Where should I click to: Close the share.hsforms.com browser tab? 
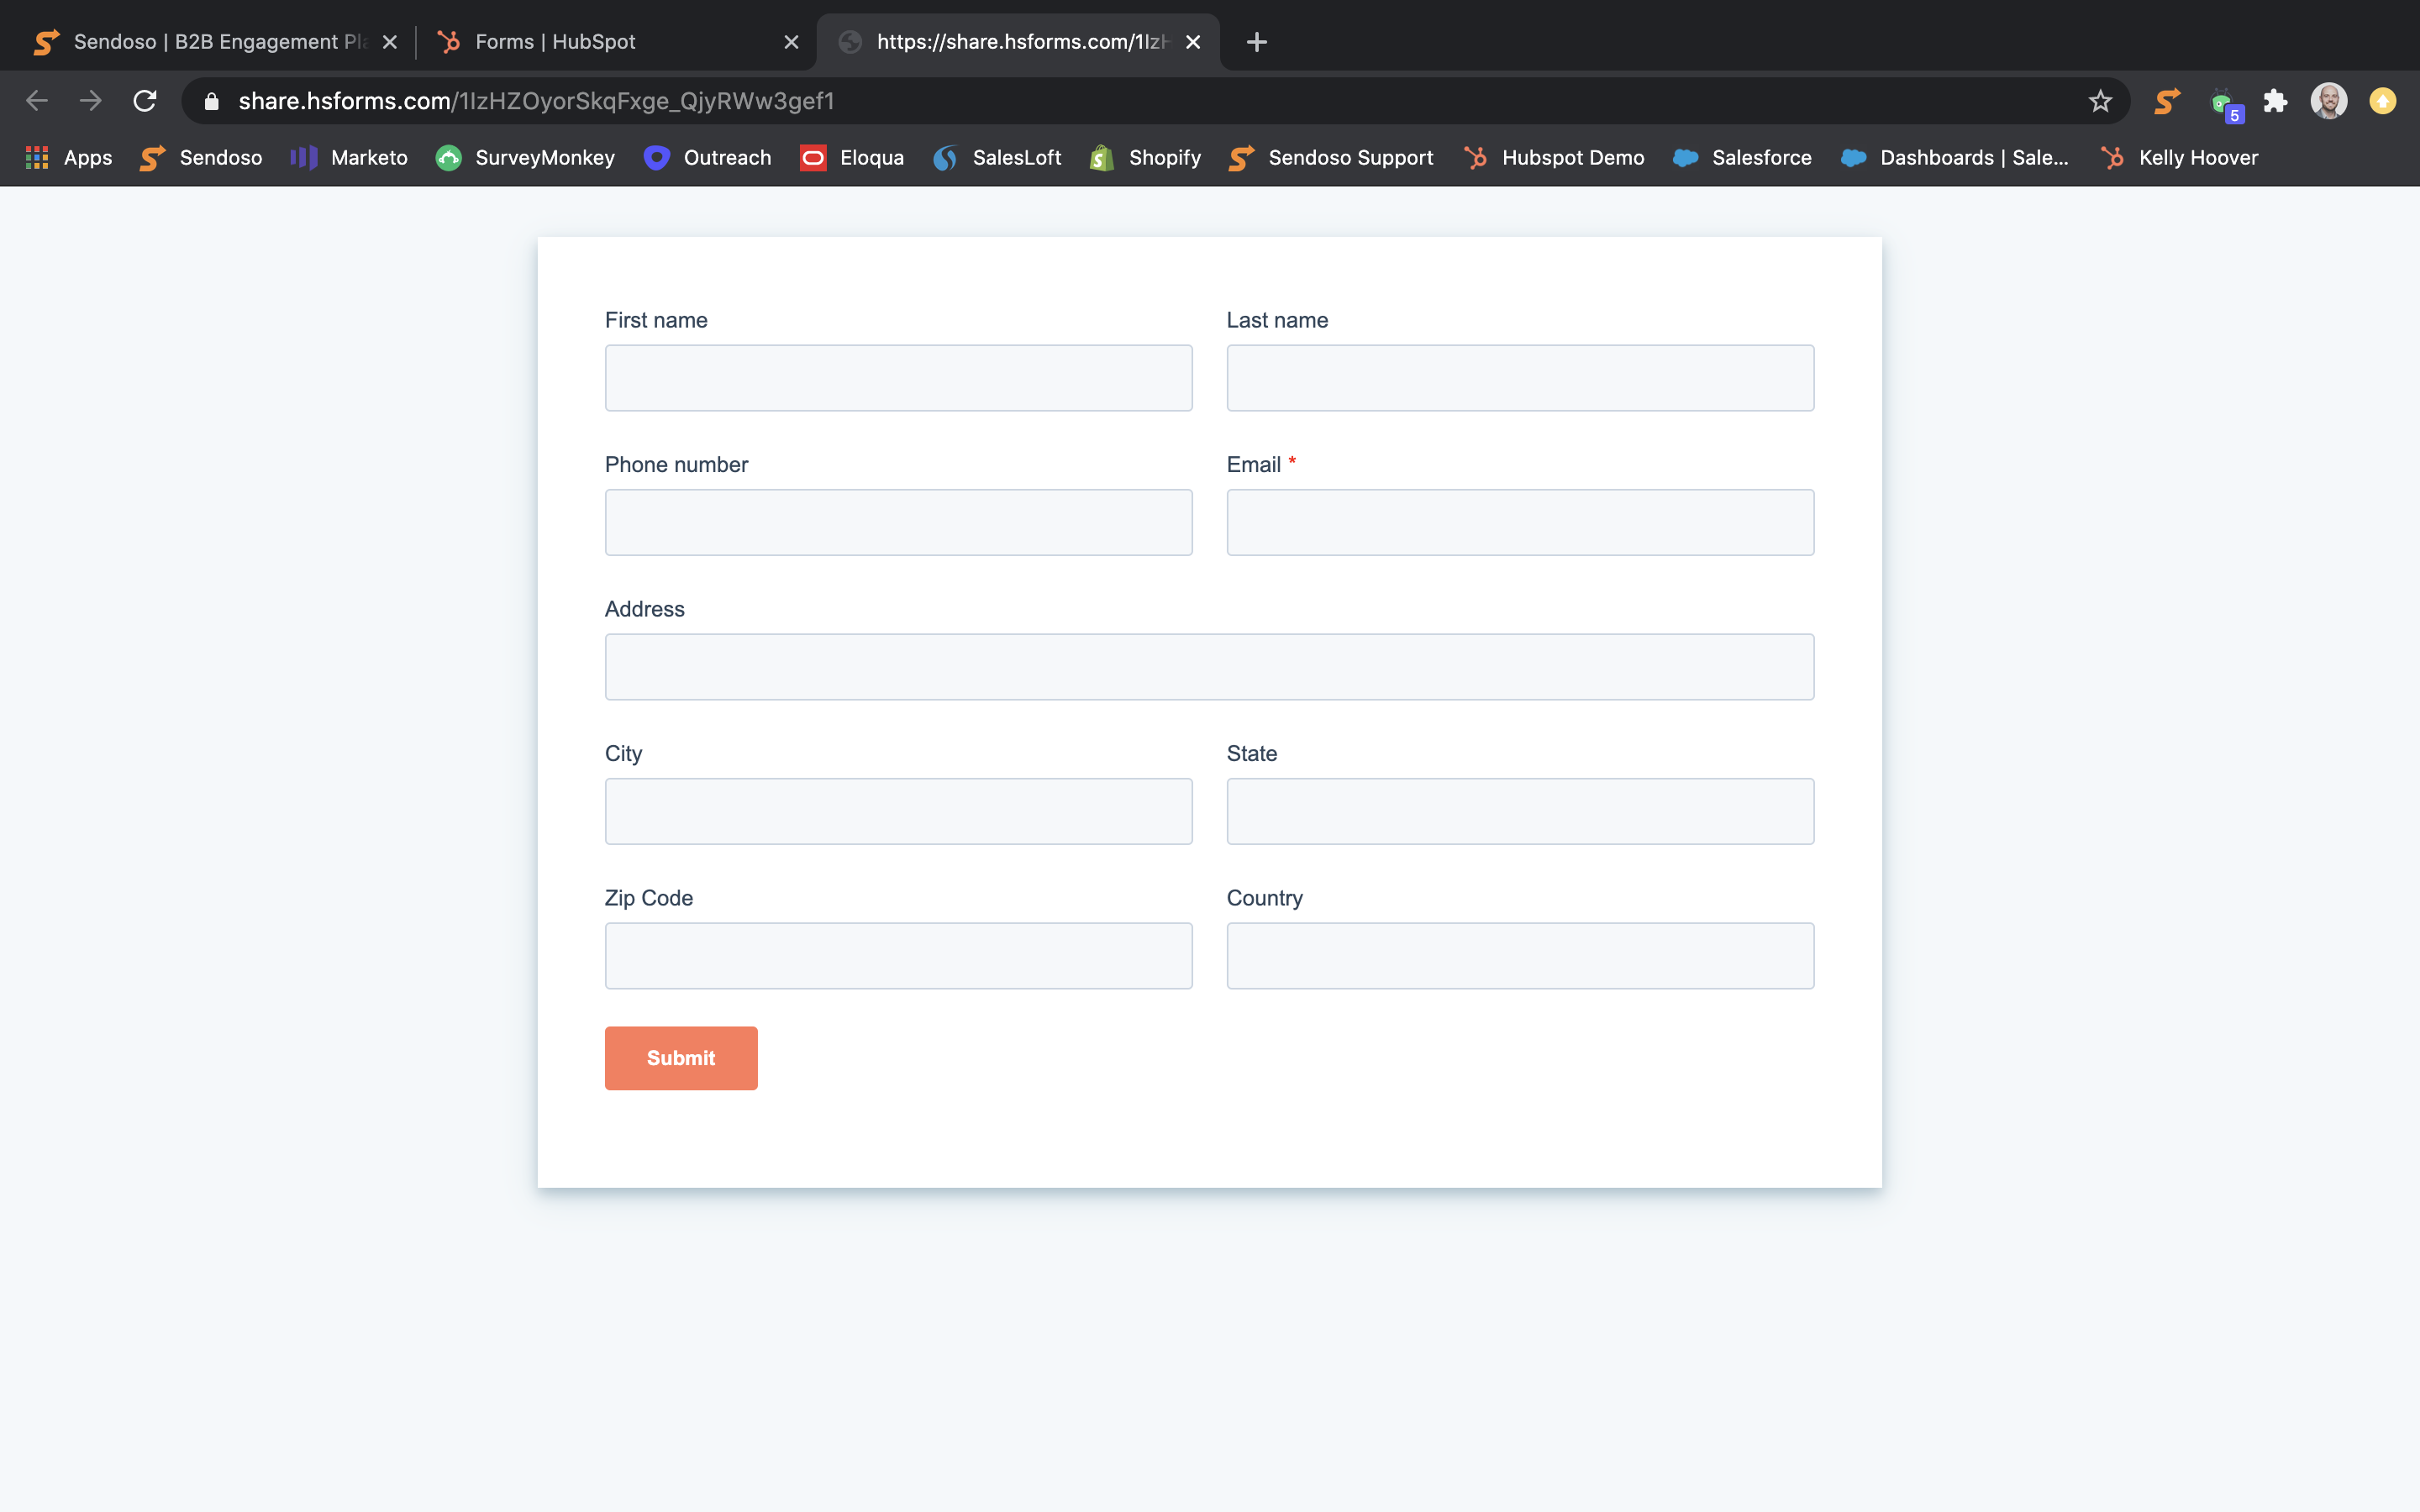coord(1193,42)
